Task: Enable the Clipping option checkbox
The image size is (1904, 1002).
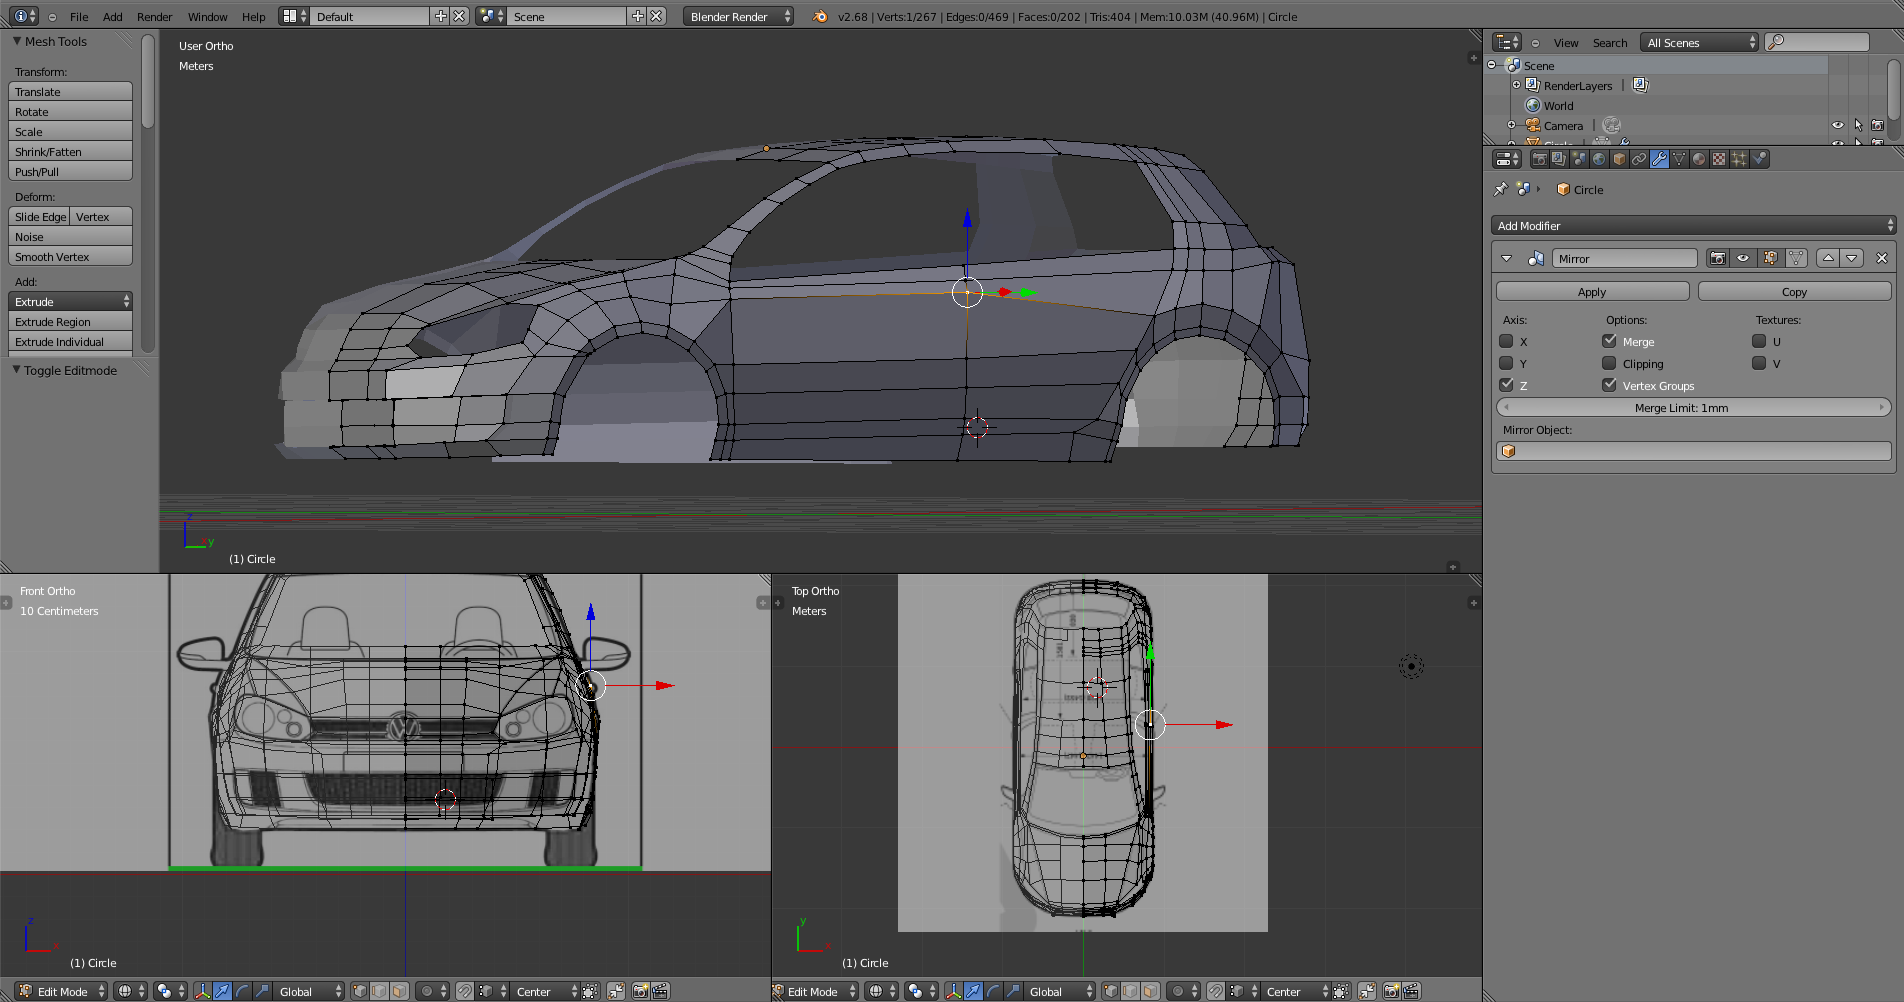Action: (1609, 363)
